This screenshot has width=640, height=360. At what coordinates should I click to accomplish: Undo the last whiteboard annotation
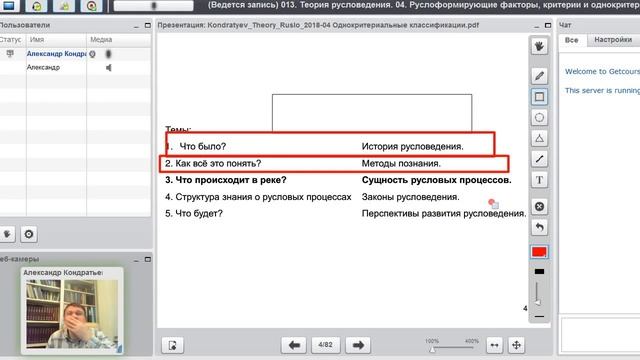coord(539,227)
